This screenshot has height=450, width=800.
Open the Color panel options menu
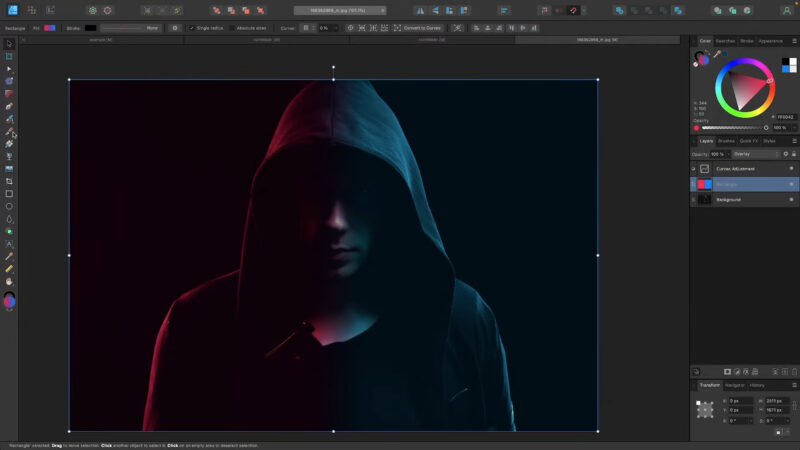click(x=794, y=41)
